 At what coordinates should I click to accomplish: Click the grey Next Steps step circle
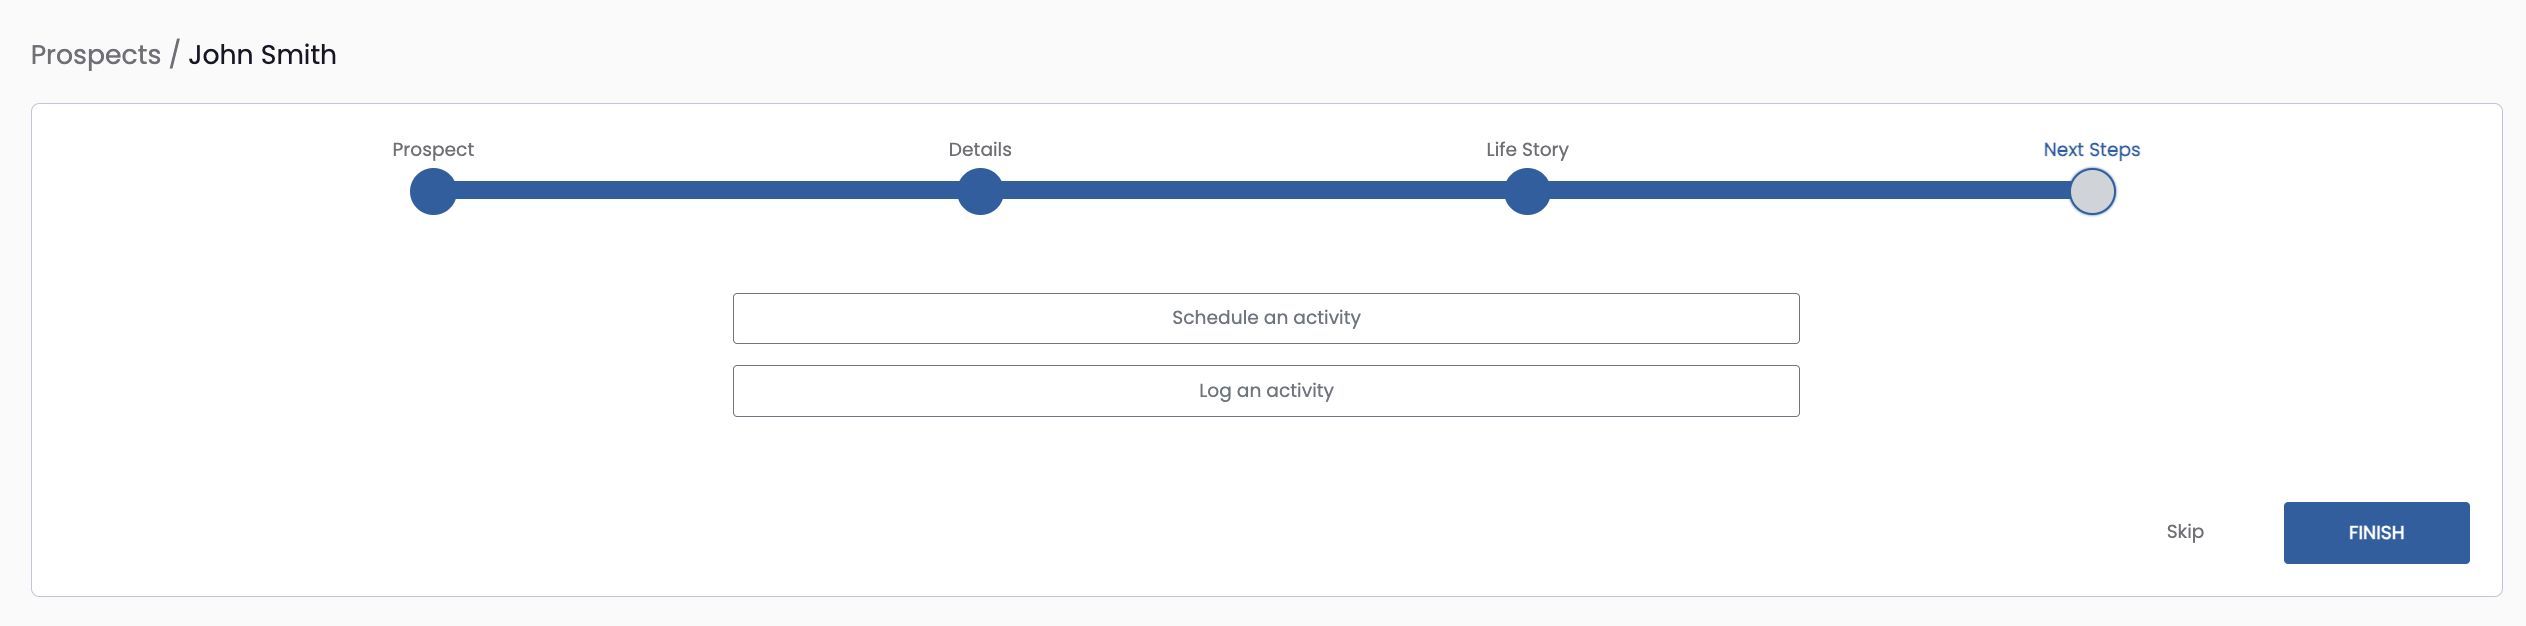tap(2092, 191)
